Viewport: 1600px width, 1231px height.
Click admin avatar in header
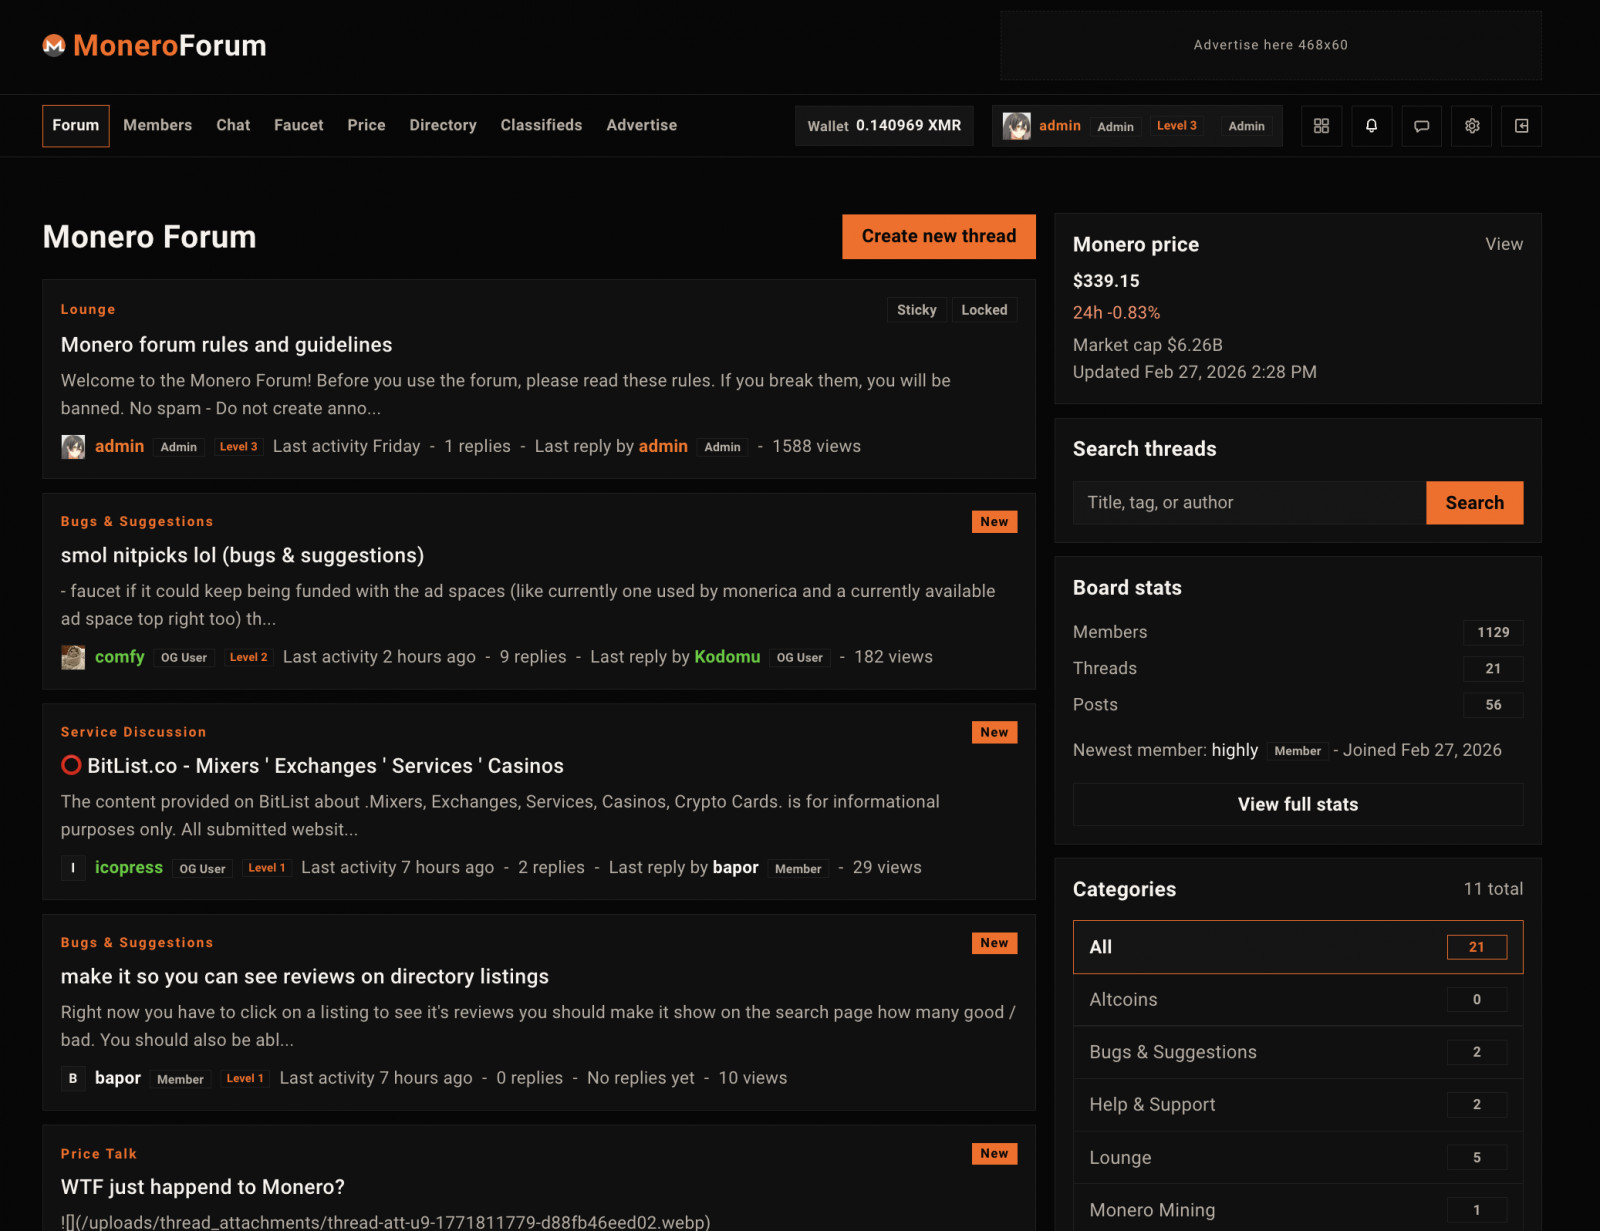pyautogui.click(x=1017, y=126)
